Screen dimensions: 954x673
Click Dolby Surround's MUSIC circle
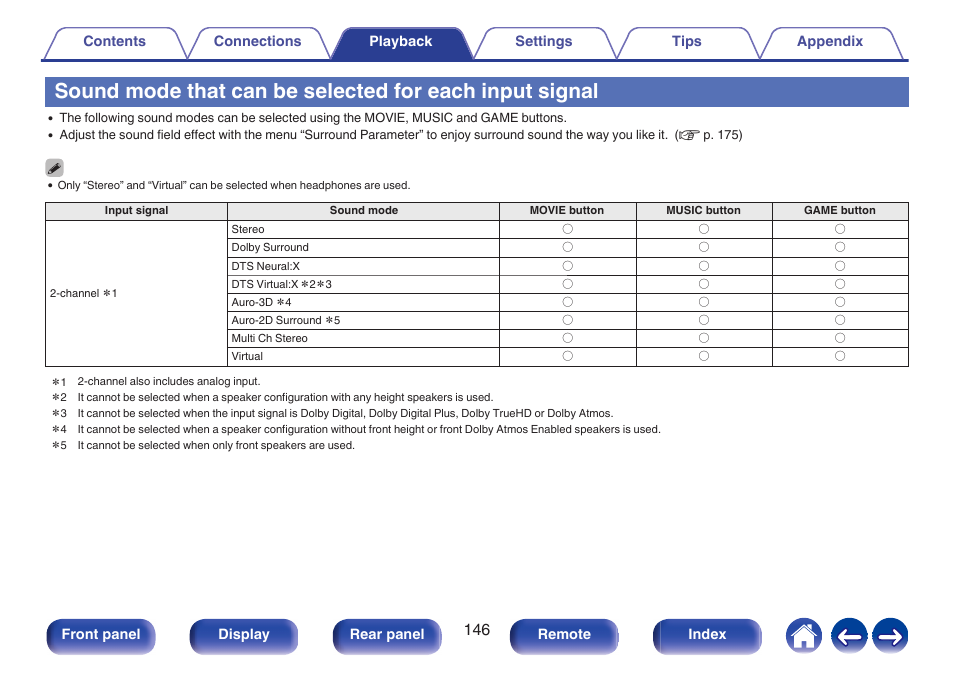click(x=704, y=247)
